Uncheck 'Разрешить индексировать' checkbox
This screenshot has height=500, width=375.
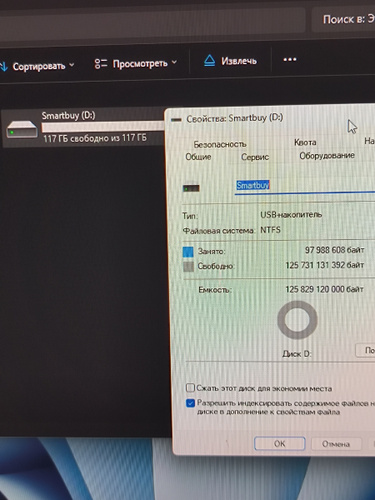pyautogui.click(x=190, y=403)
